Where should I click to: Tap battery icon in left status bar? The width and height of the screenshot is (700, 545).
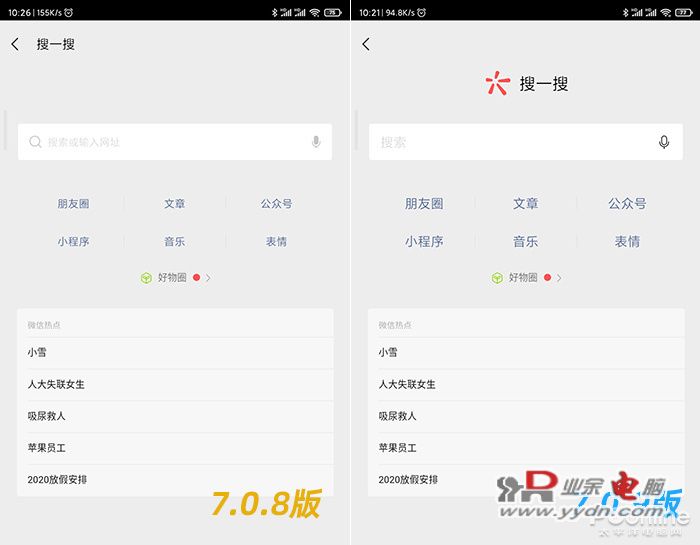[x=333, y=12]
